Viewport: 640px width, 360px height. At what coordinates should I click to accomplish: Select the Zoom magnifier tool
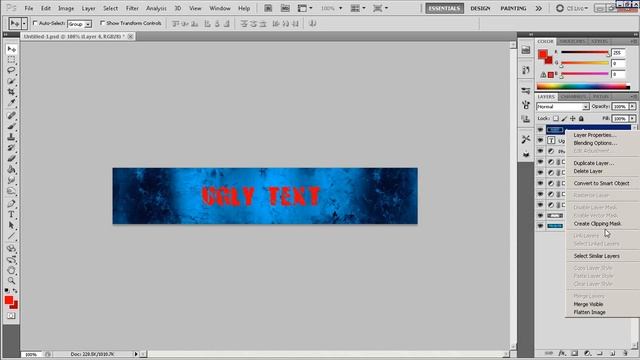11,281
